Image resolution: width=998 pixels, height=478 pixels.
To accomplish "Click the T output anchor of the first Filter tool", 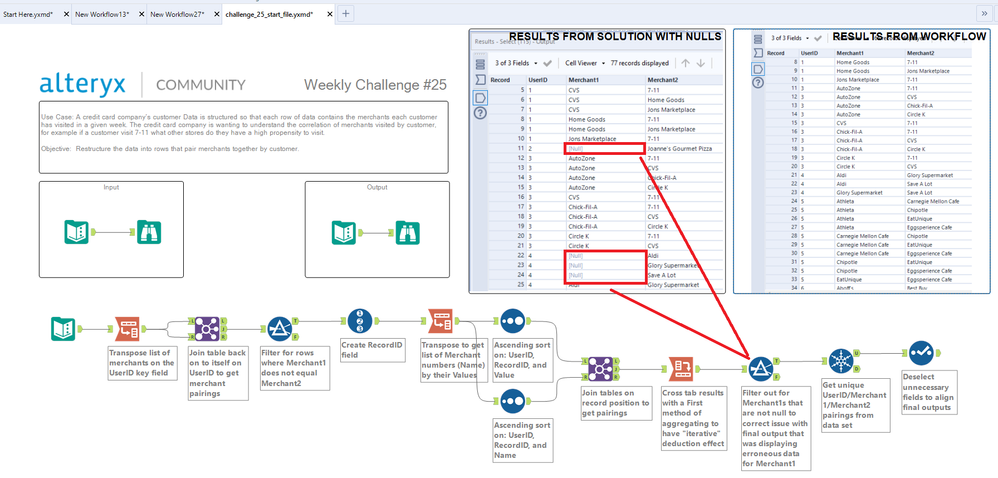I will pos(296,322).
